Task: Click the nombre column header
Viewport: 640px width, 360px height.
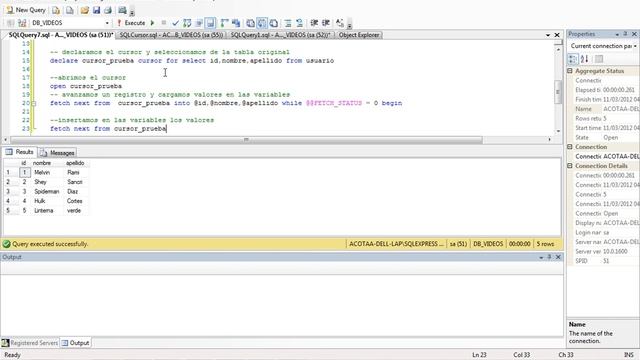Action: (x=47, y=163)
